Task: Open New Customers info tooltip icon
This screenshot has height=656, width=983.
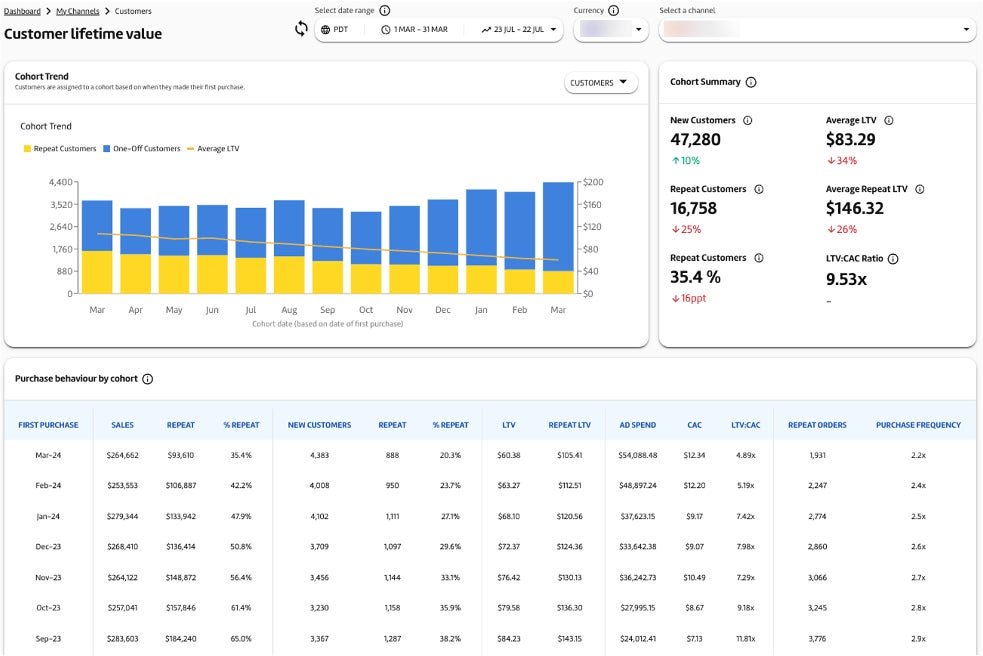Action: [748, 120]
